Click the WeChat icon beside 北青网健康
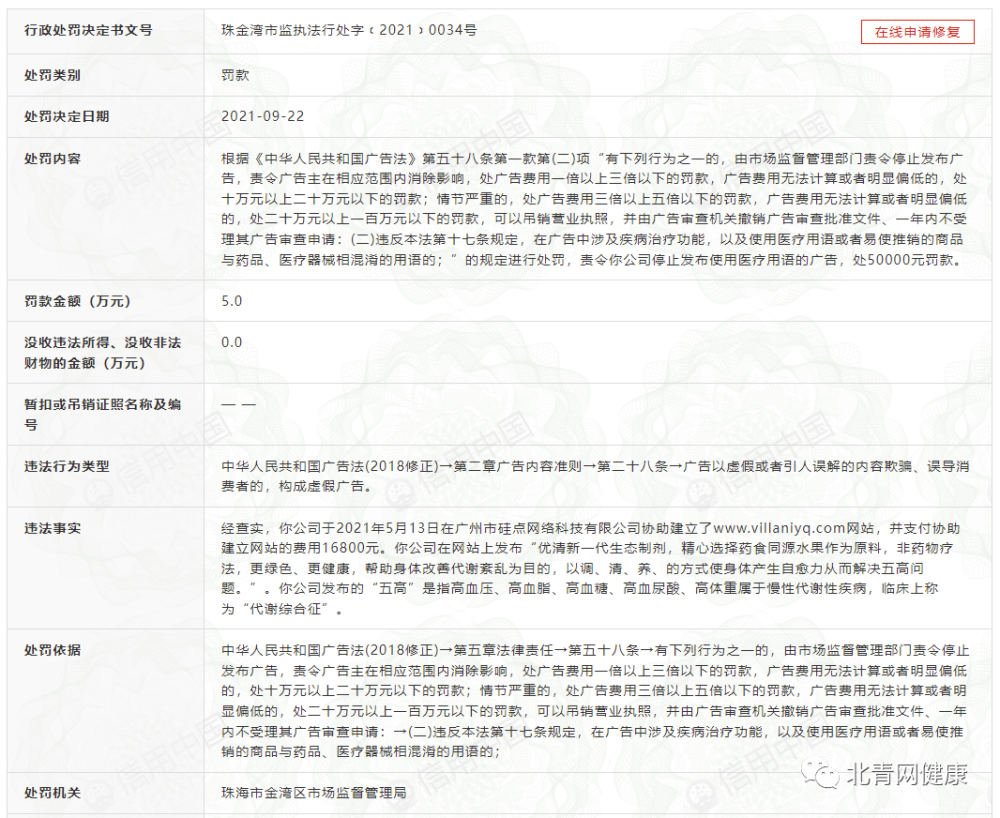The image size is (1000, 818). pos(821,774)
